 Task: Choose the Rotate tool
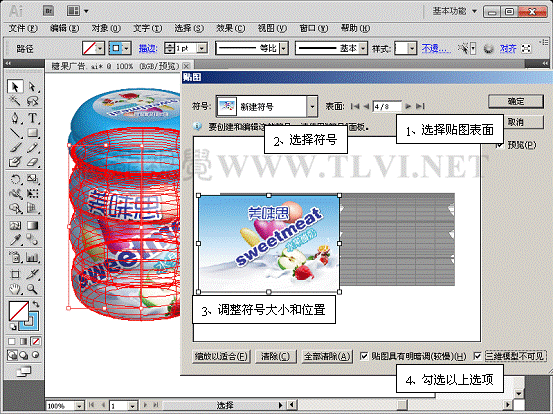[x=15, y=179]
